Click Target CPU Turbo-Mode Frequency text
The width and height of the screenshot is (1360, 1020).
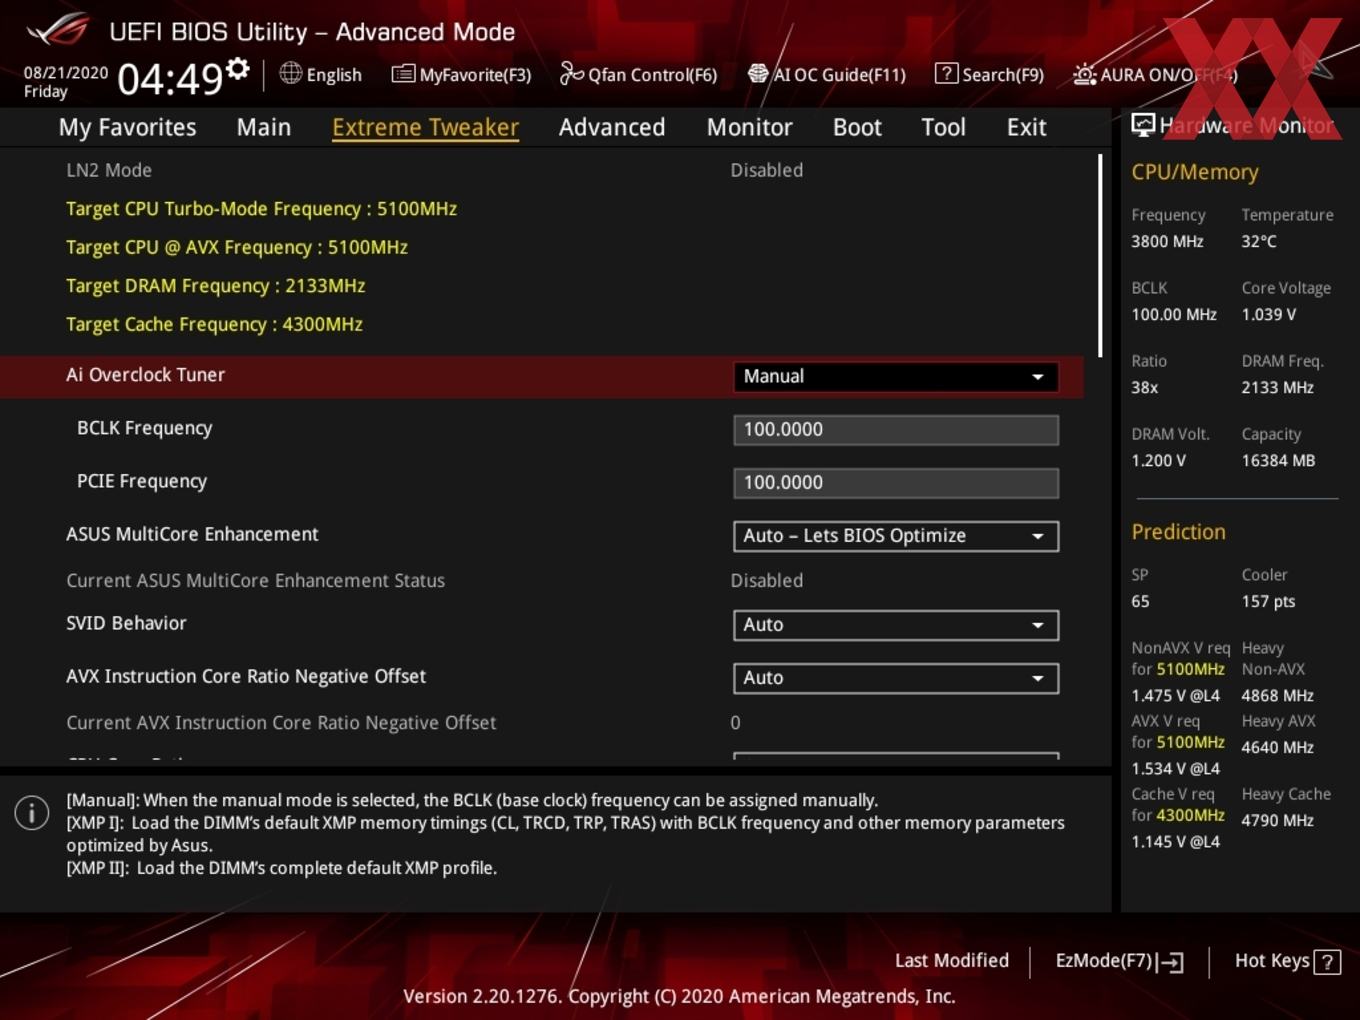tap(261, 209)
